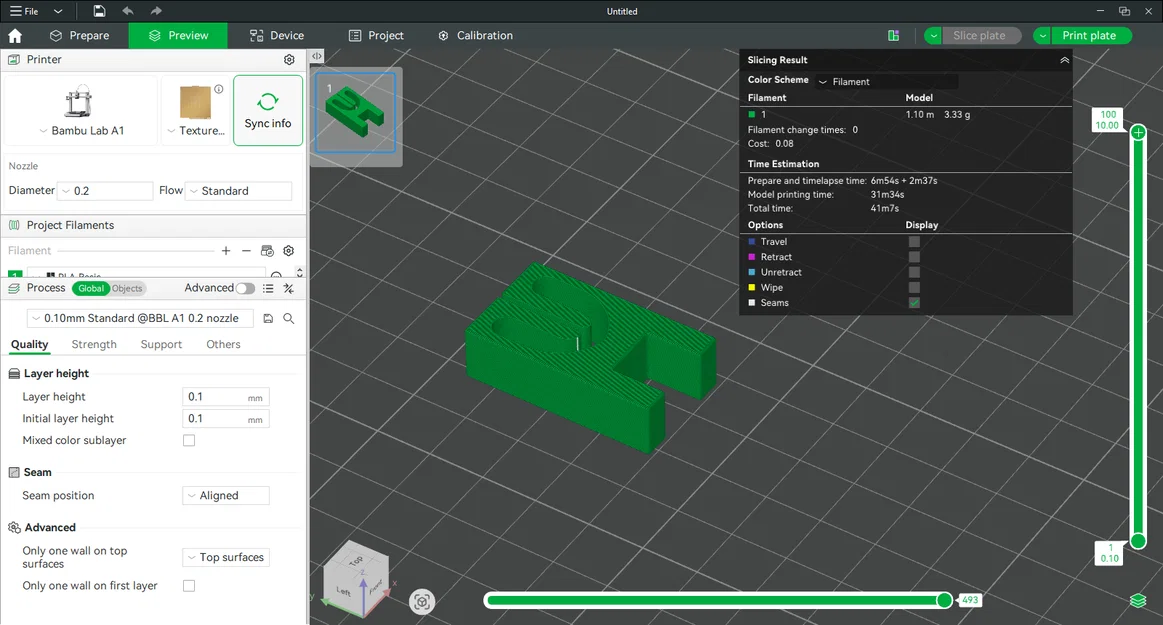Save the project with the disk icon
This screenshot has height=625, width=1163.
pyautogui.click(x=99, y=11)
